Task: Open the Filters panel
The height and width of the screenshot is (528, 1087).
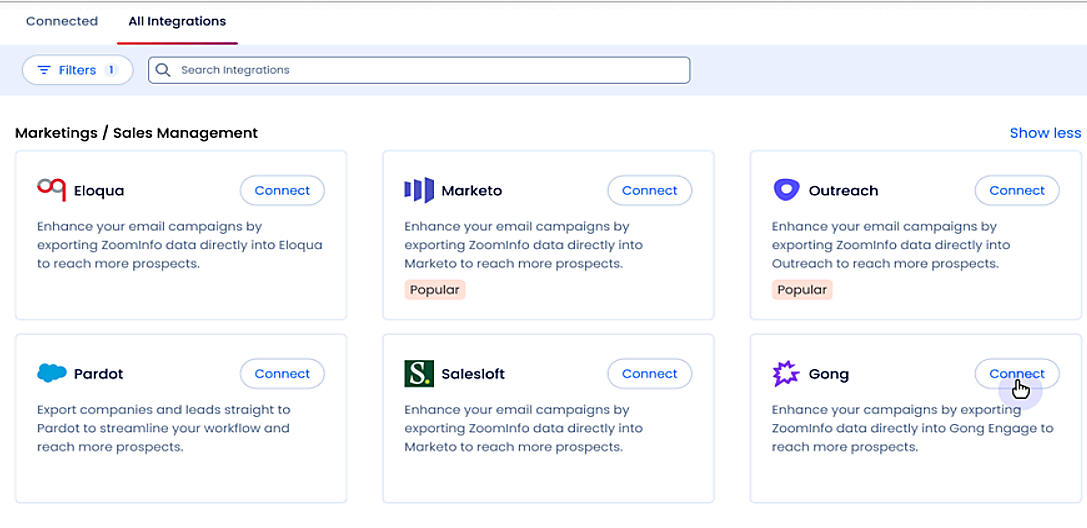Action: tap(78, 70)
